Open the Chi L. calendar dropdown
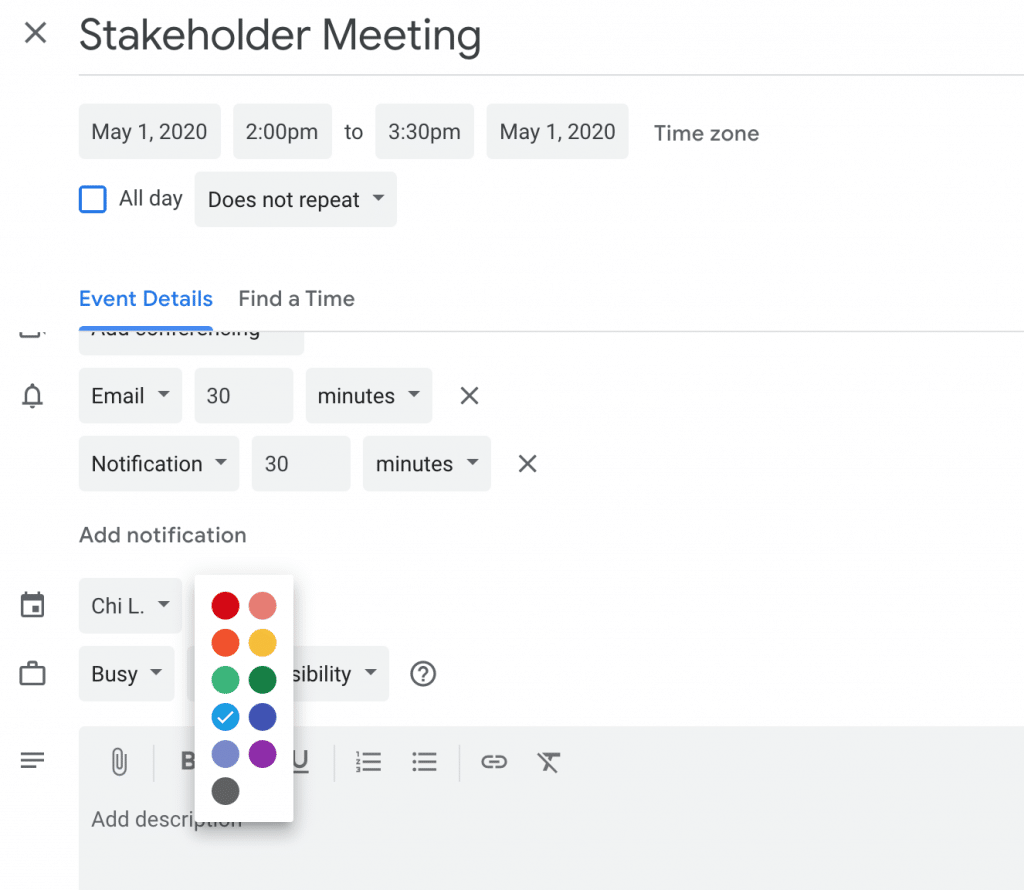Screen dimensions: 1024x890 [x=130, y=606]
